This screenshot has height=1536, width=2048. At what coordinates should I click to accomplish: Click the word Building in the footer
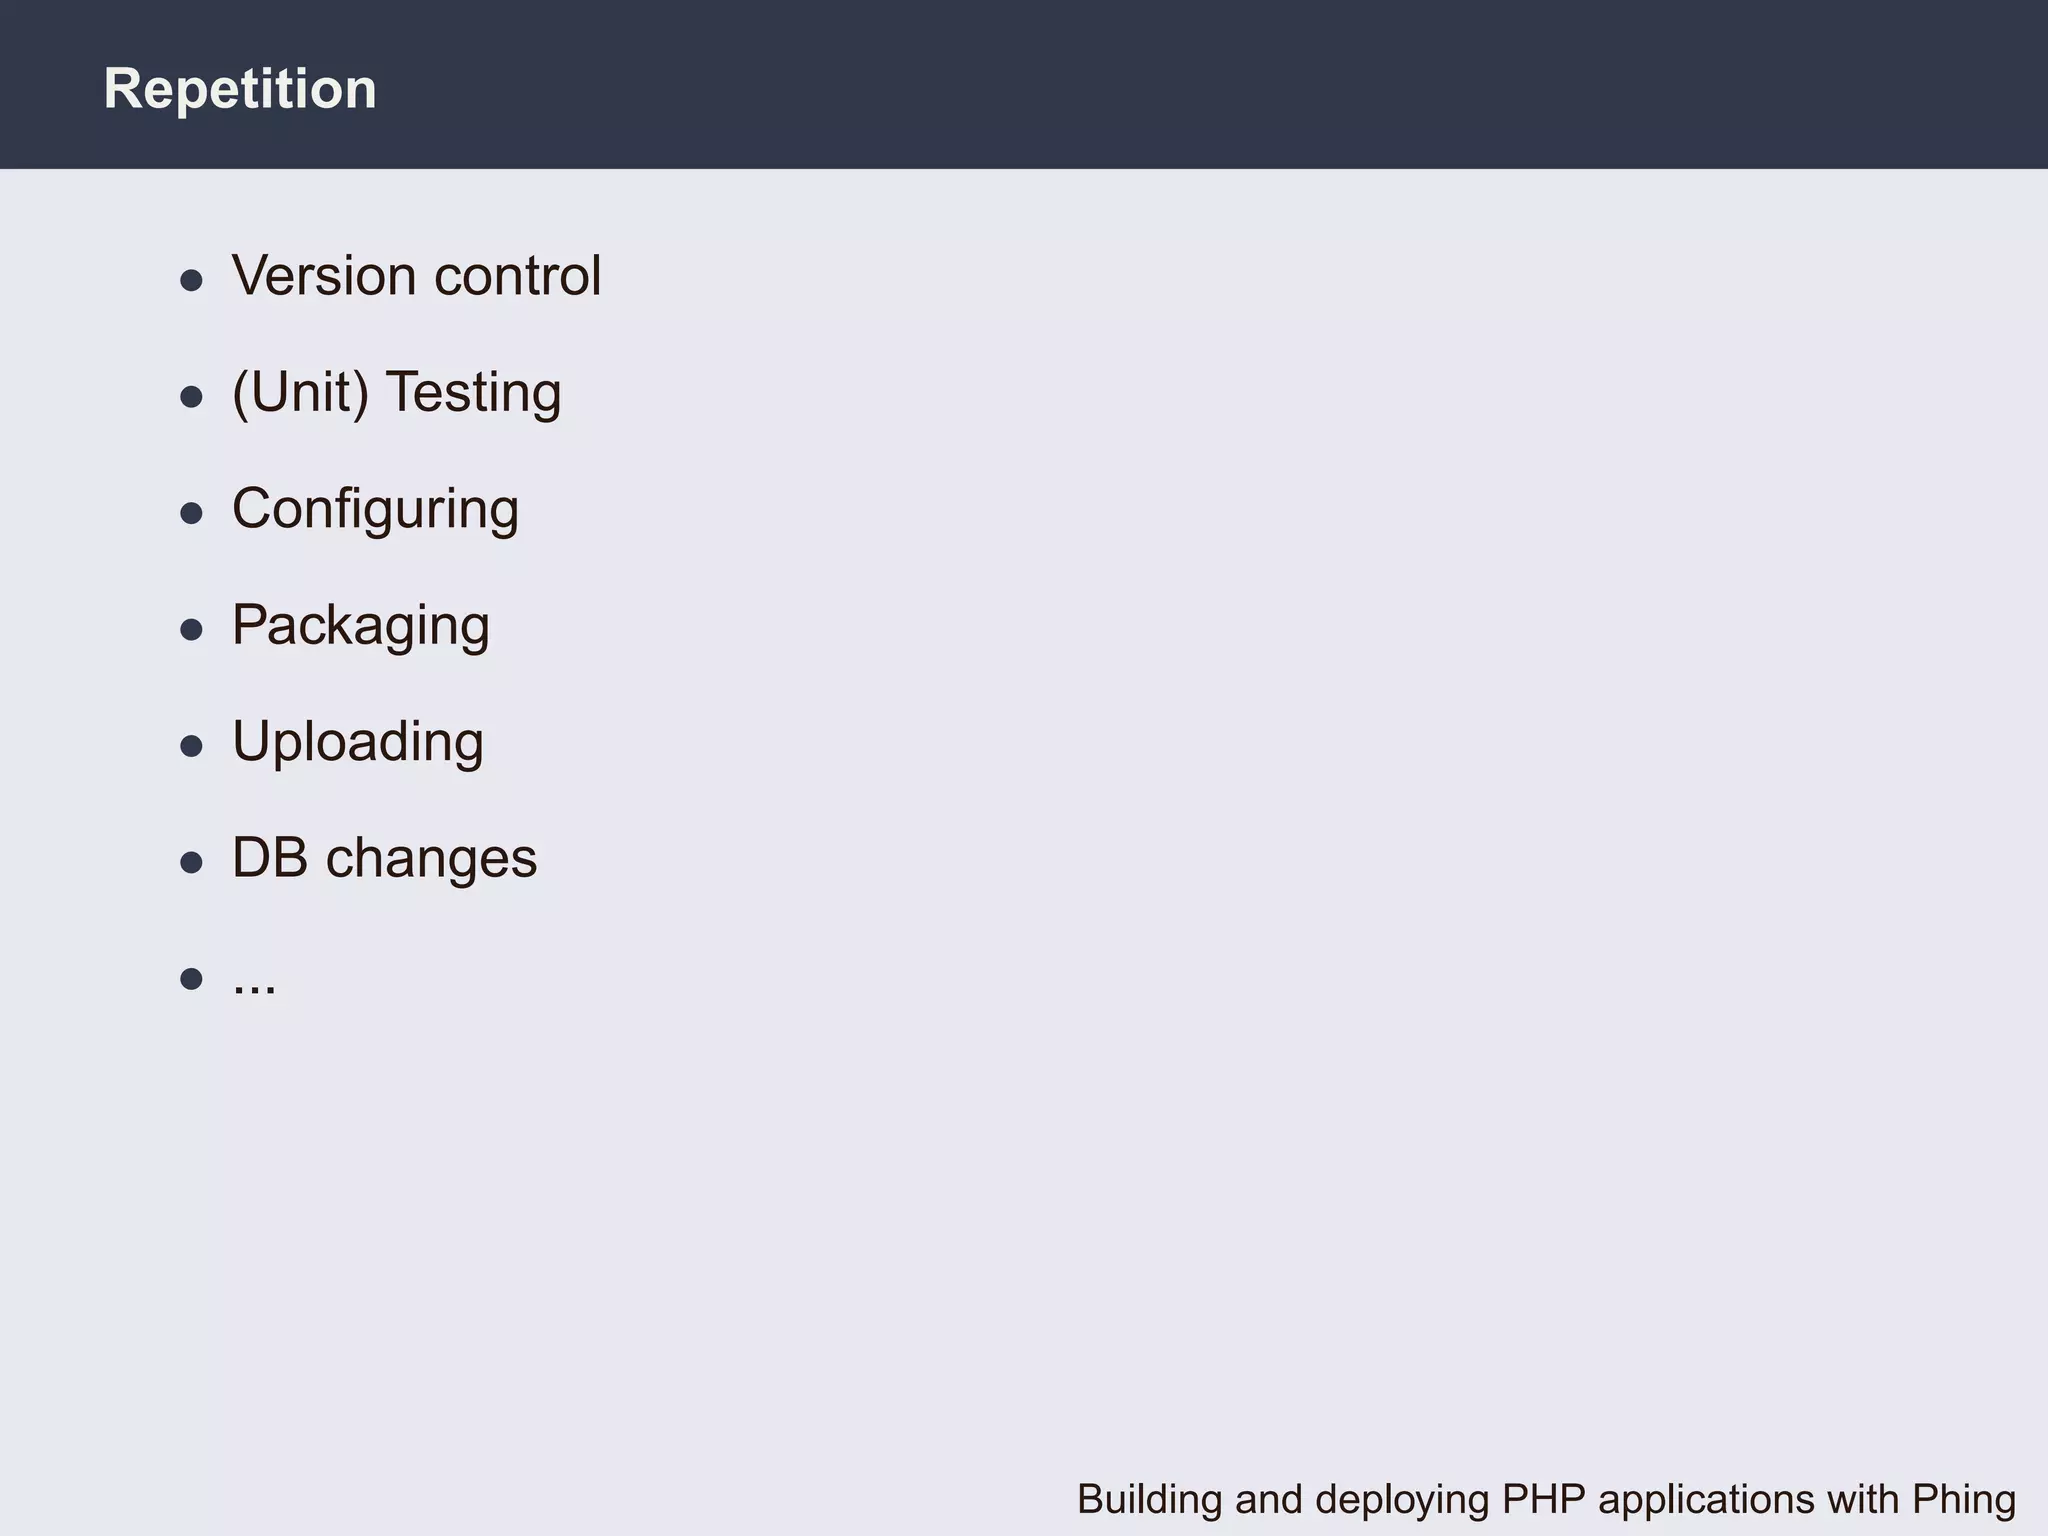point(1149,1499)
